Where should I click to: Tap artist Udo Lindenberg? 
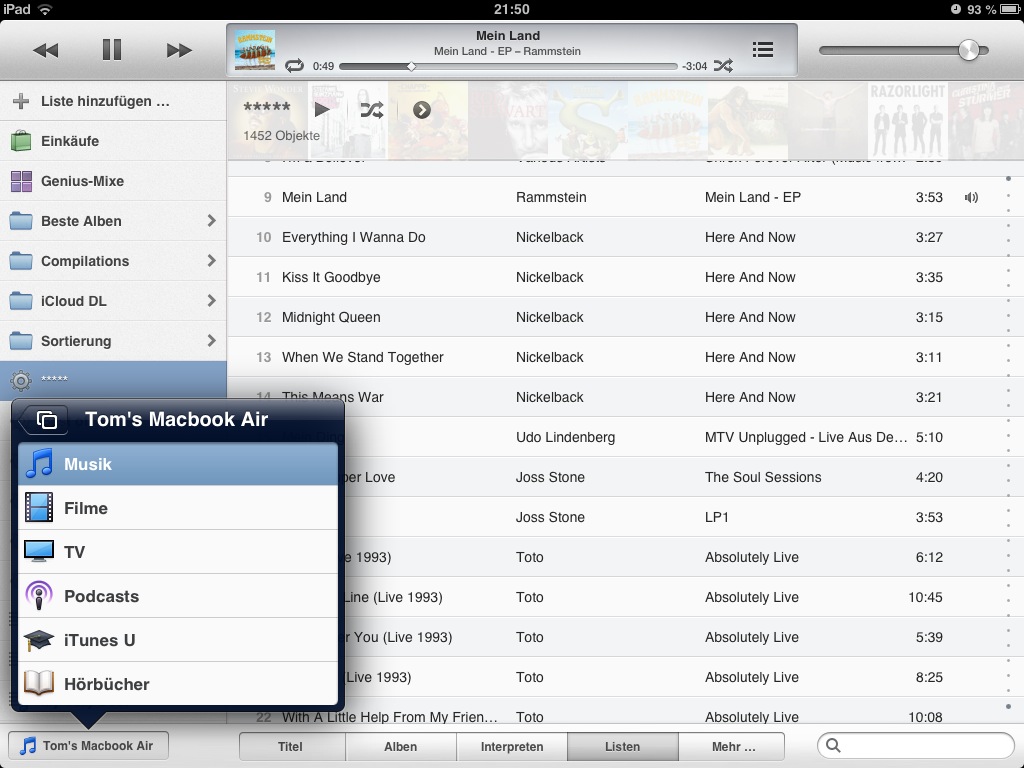click(x=566, y=437)
